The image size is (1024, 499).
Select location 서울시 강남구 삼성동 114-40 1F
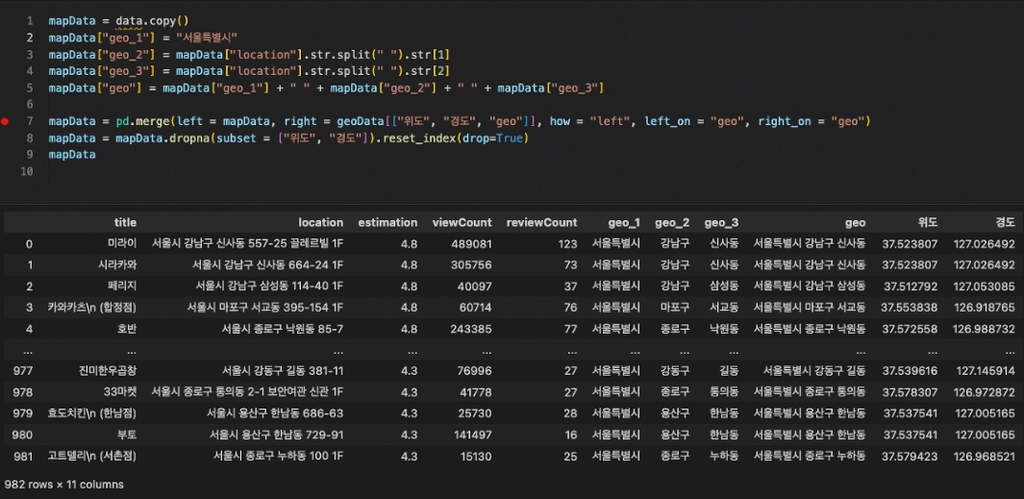point(270,286)
